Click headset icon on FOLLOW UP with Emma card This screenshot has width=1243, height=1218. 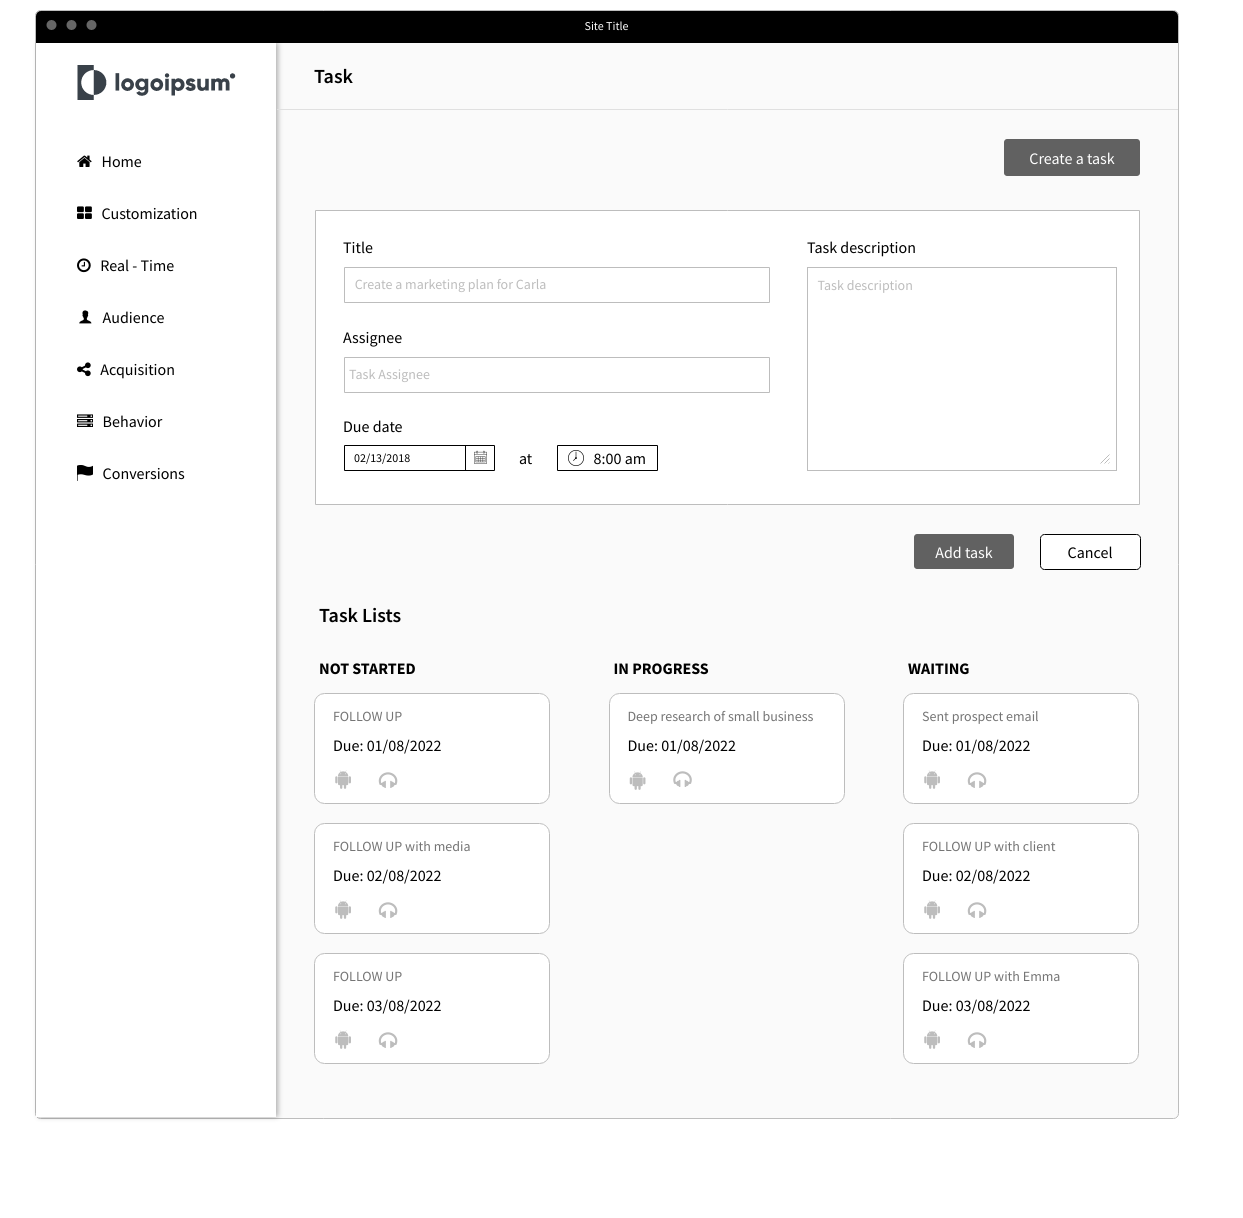coord(977,1040)
